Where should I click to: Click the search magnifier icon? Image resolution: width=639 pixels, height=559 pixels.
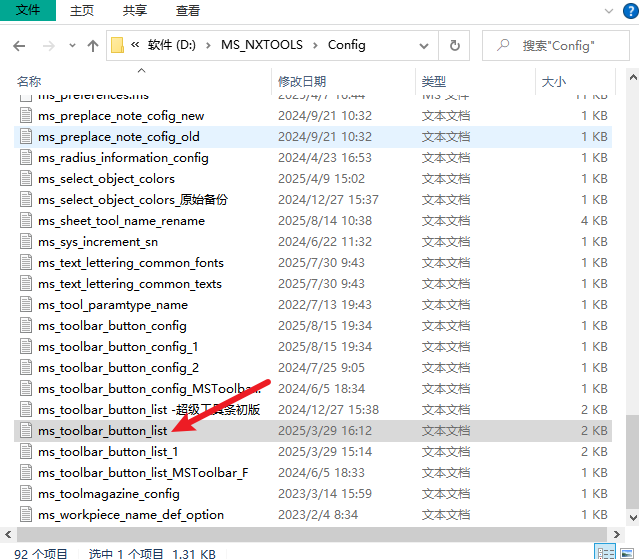pos(503,45)
